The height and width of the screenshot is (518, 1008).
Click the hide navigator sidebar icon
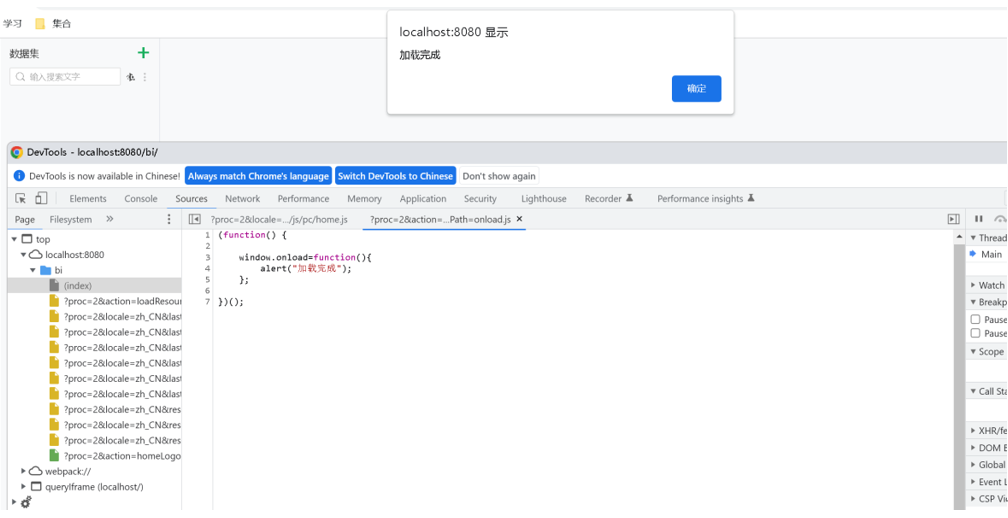tap(194, 219)
